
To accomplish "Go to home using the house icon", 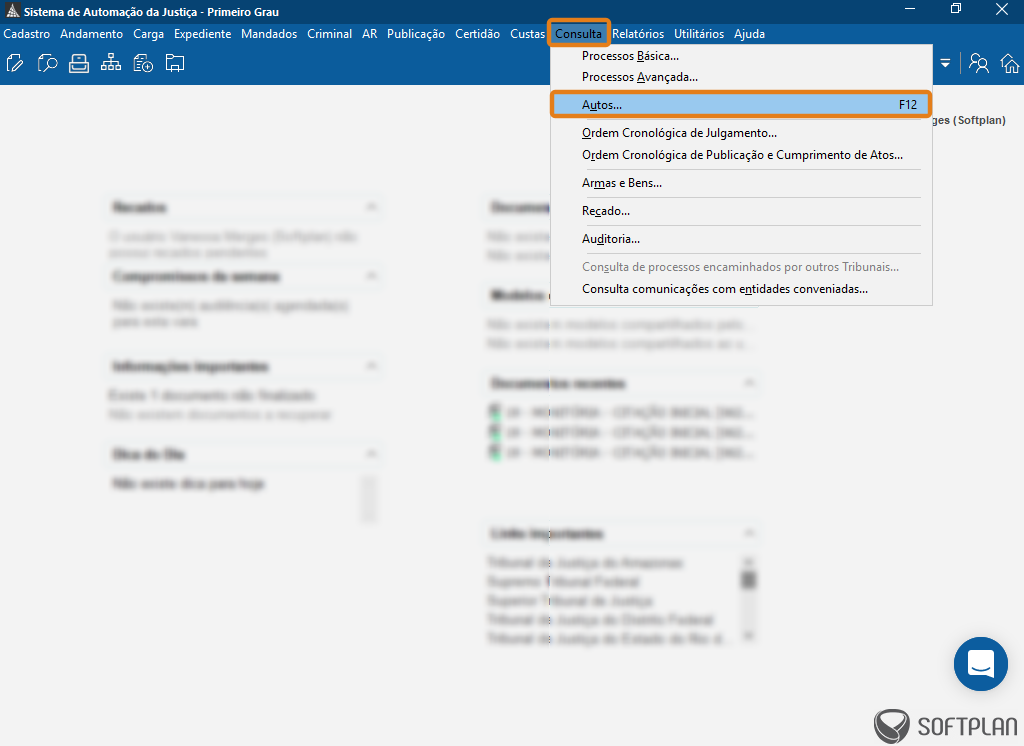I will pyautogui.click(x=1010, y=63).
